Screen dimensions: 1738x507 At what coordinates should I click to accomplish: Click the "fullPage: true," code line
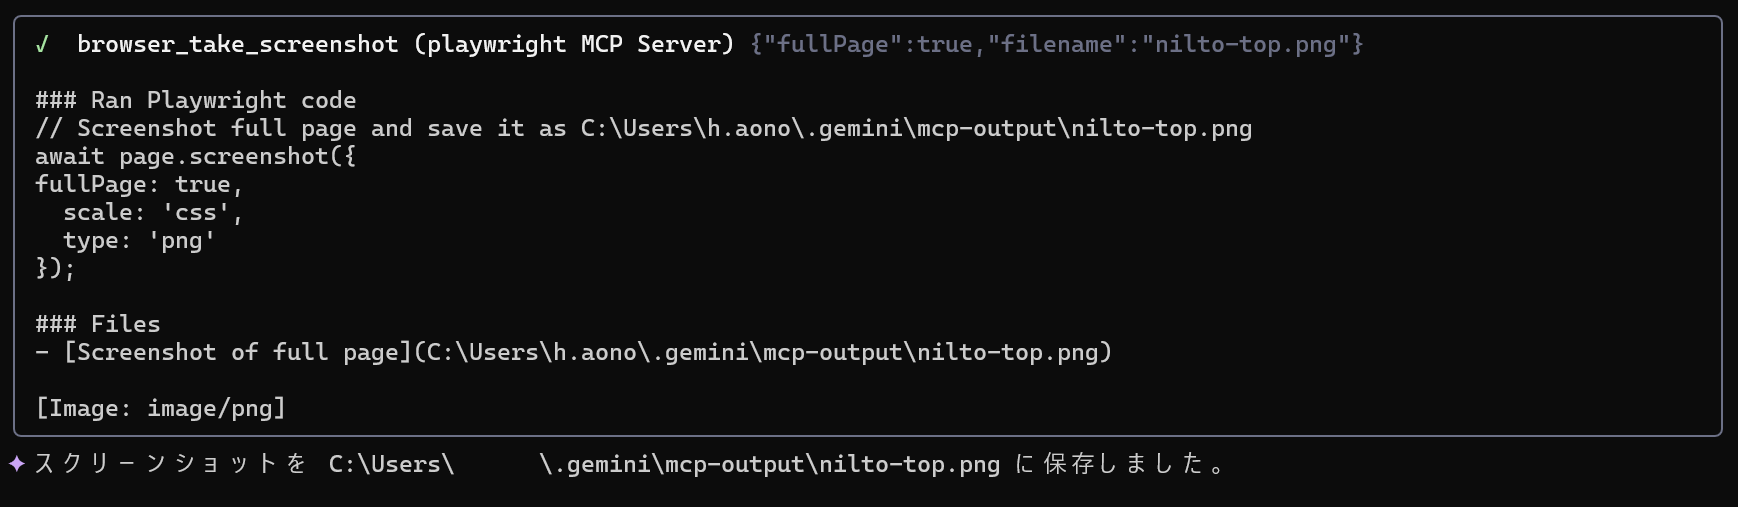coord(139,184)
